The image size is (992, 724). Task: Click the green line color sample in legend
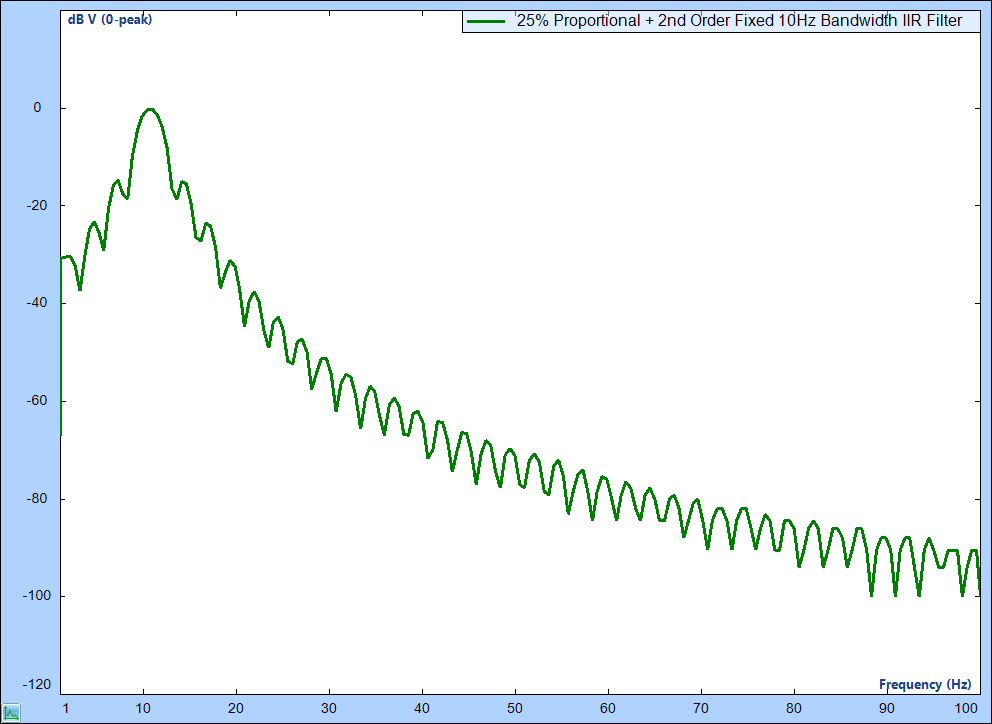(x=486, y=22)
